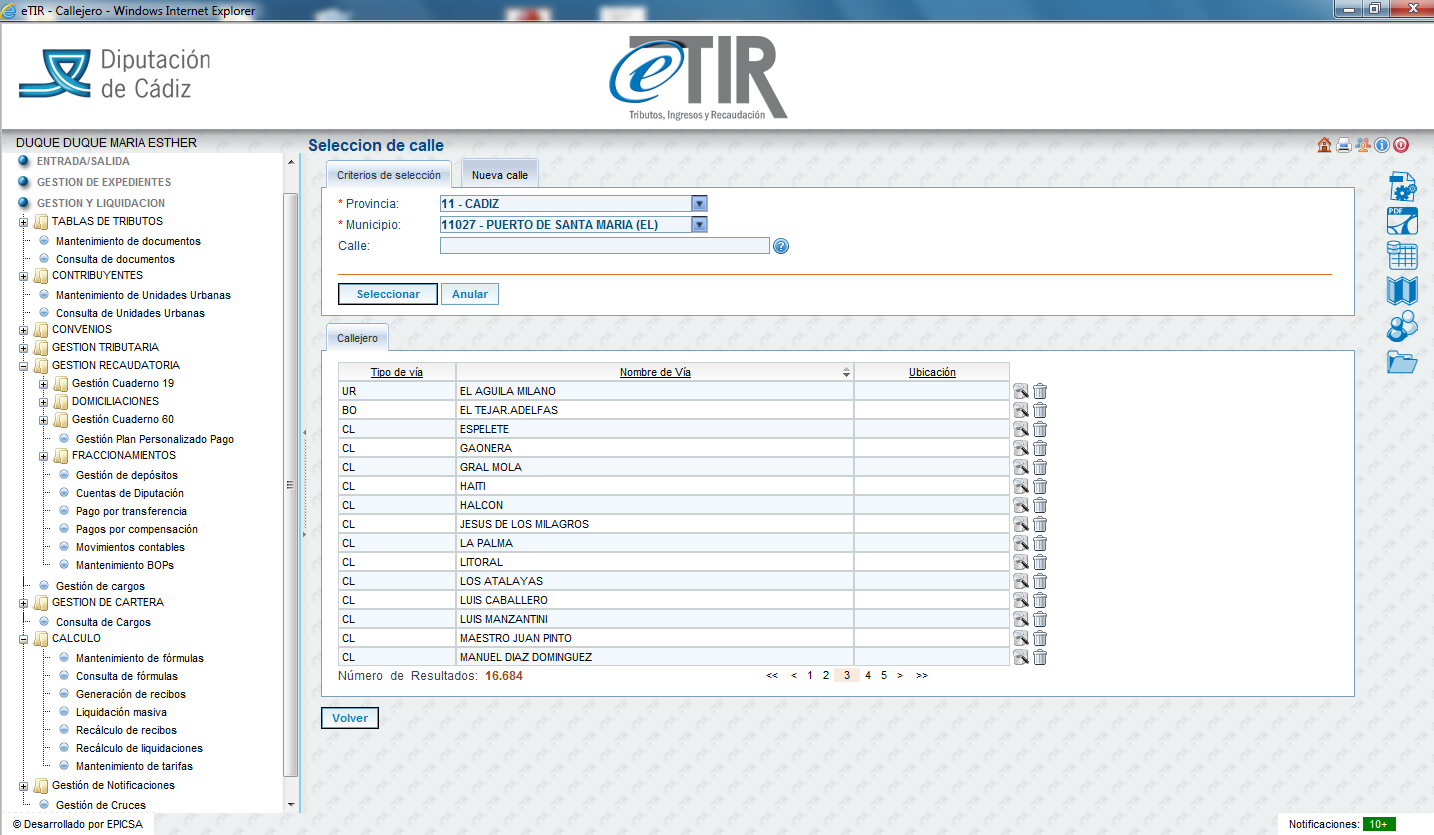The image size is (1434, 835).
Task: Open GESTION DE EXPEDIENTES menu section
Action: point(104,182)
